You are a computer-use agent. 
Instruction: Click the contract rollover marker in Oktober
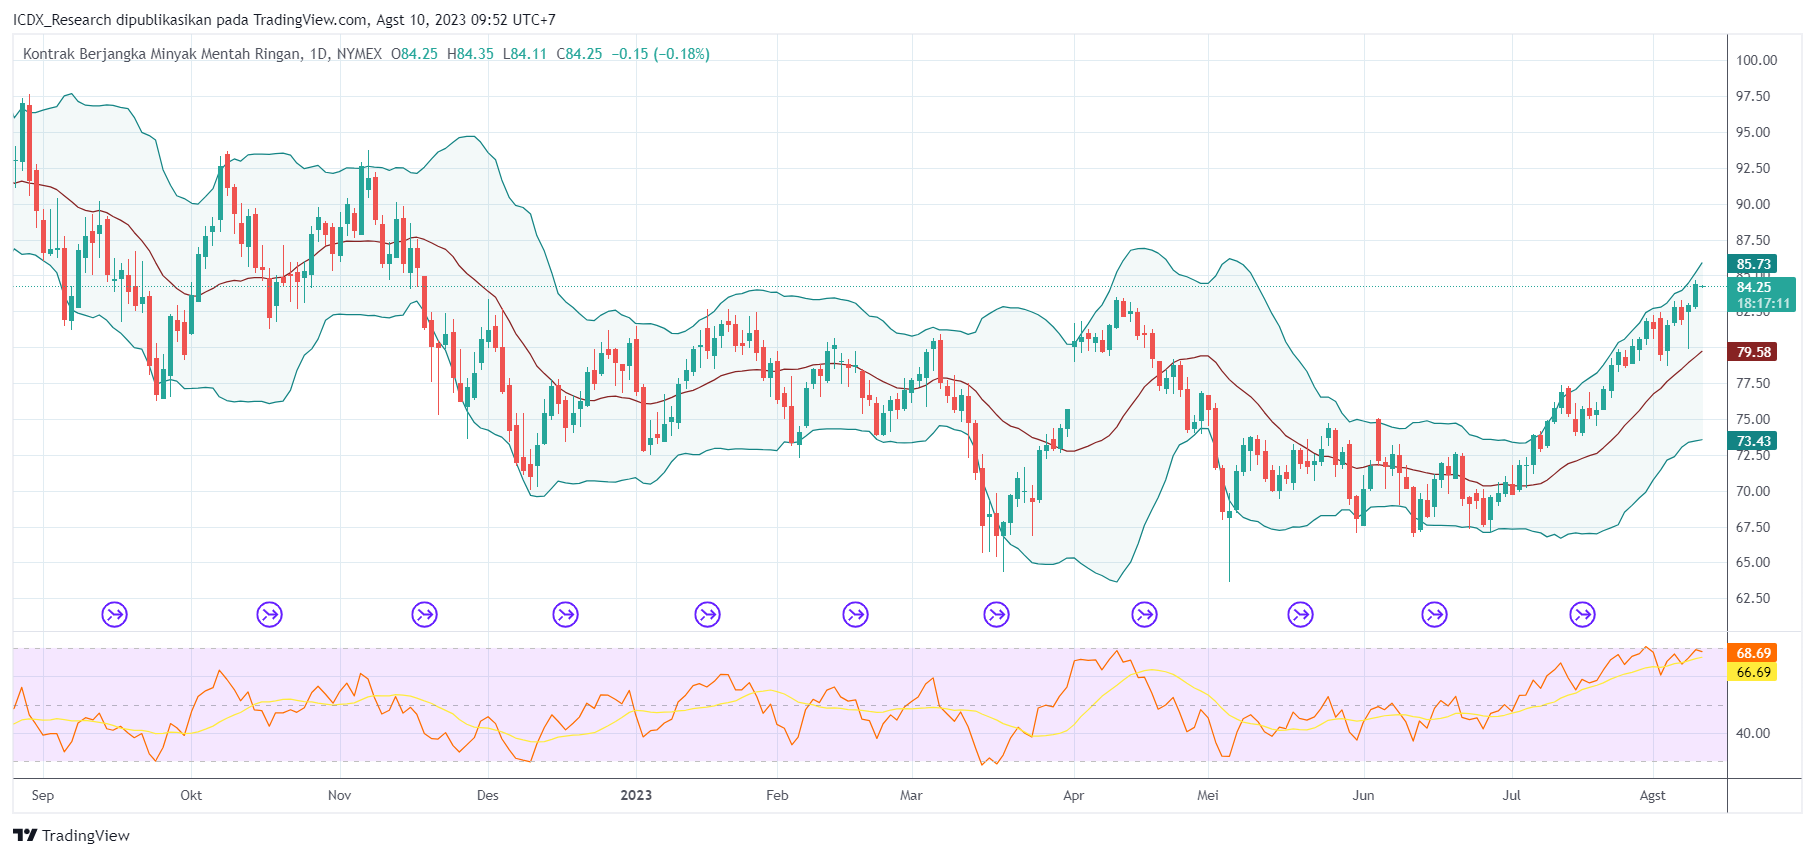270,614
